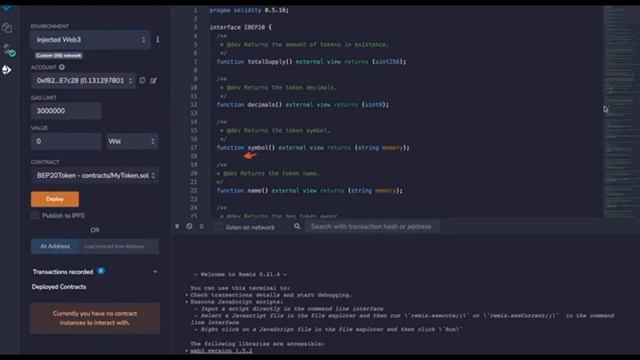Screen dimensions: 640x360
Task: Toggle the listen on network checkbox
Action: pos(219,227)
